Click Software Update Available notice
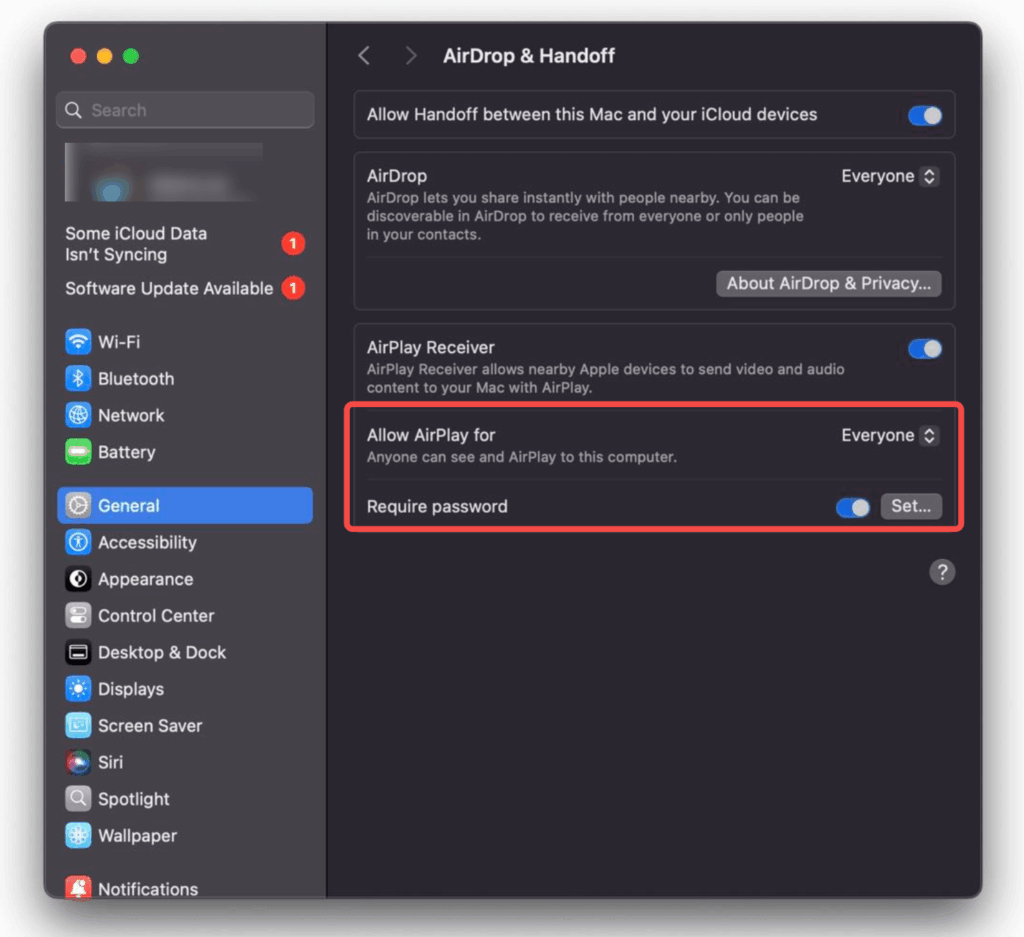1024x937 pixels. (x=169, y=288)
